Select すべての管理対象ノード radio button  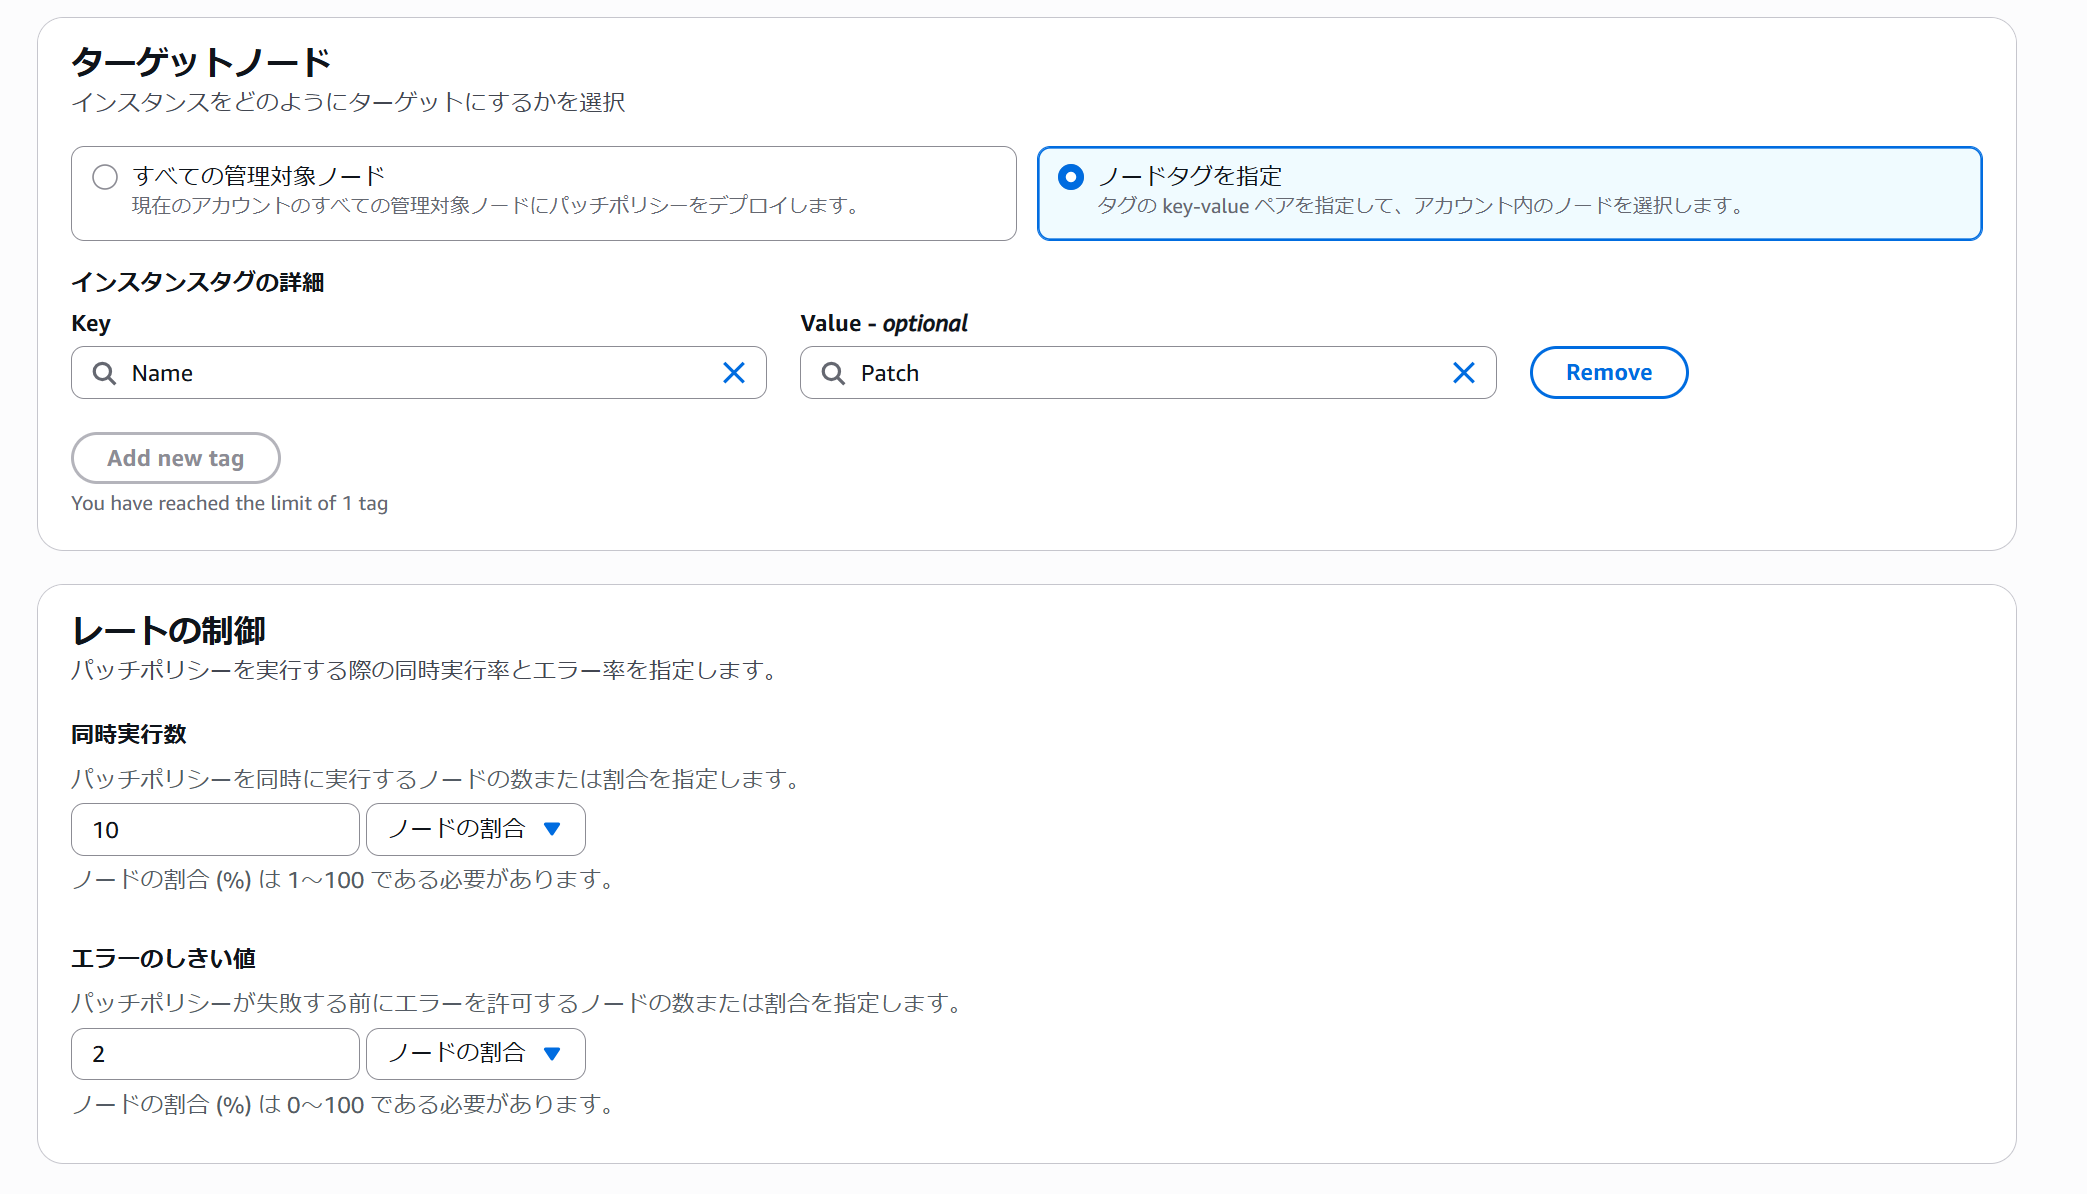[105, 177]
